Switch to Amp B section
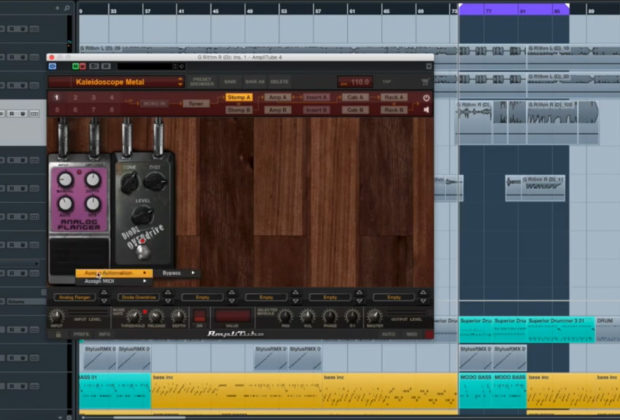 click(278, 110)
